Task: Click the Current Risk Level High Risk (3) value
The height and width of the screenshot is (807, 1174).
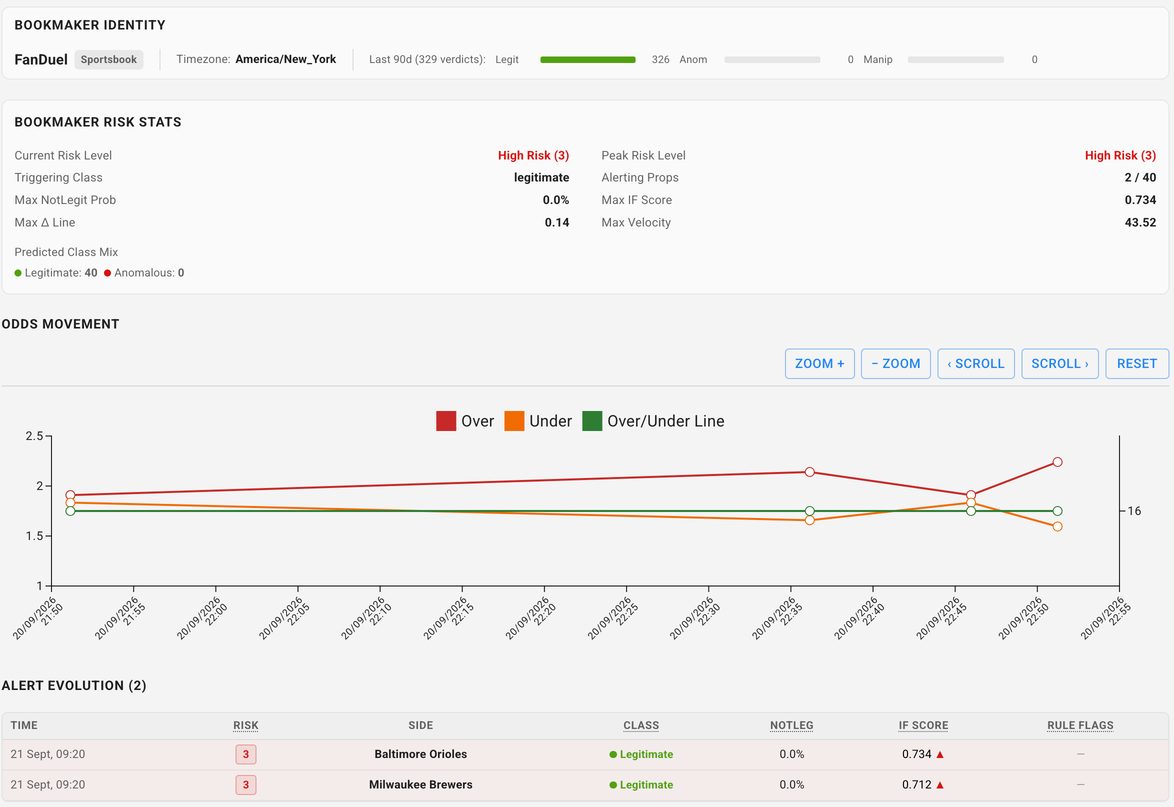Action: click(533, 155)
